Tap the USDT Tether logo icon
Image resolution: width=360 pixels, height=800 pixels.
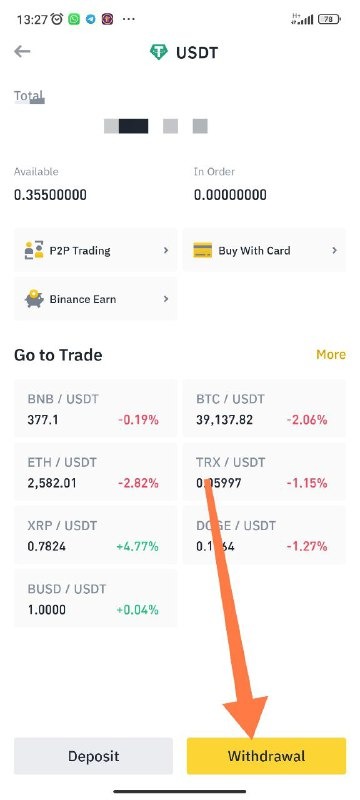(x=159, y=52)
